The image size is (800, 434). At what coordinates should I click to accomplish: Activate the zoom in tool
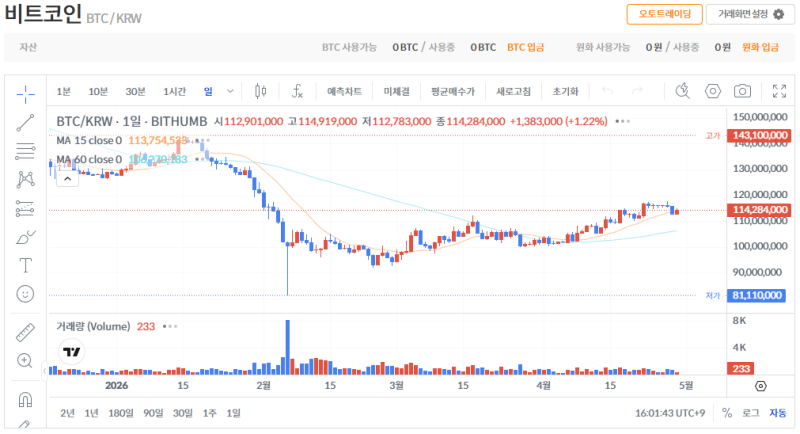coord(26,361)
